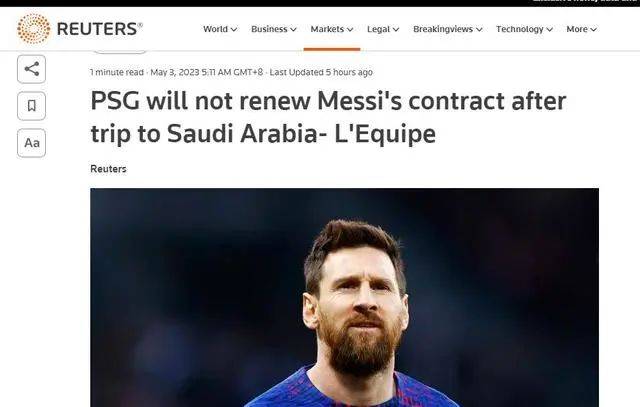Select the World navigation item
Image resolution: width=640 pixels, height=407 pixels.
216,29
